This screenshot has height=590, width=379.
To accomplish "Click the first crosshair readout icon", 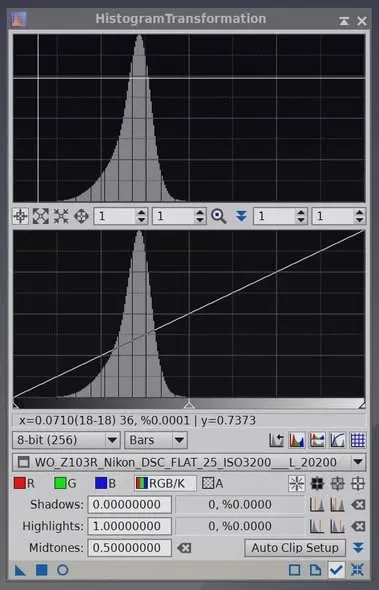I will (x=20, y=216).
